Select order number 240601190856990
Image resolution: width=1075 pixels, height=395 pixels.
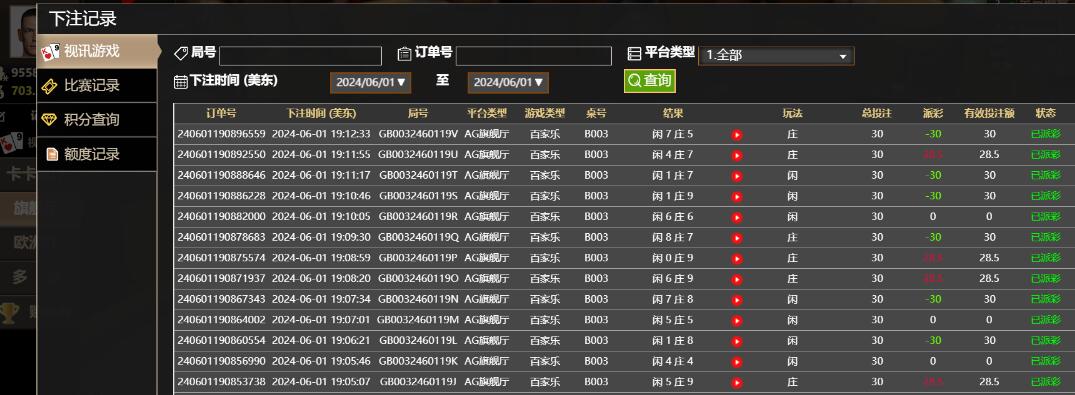coord(221,361)
